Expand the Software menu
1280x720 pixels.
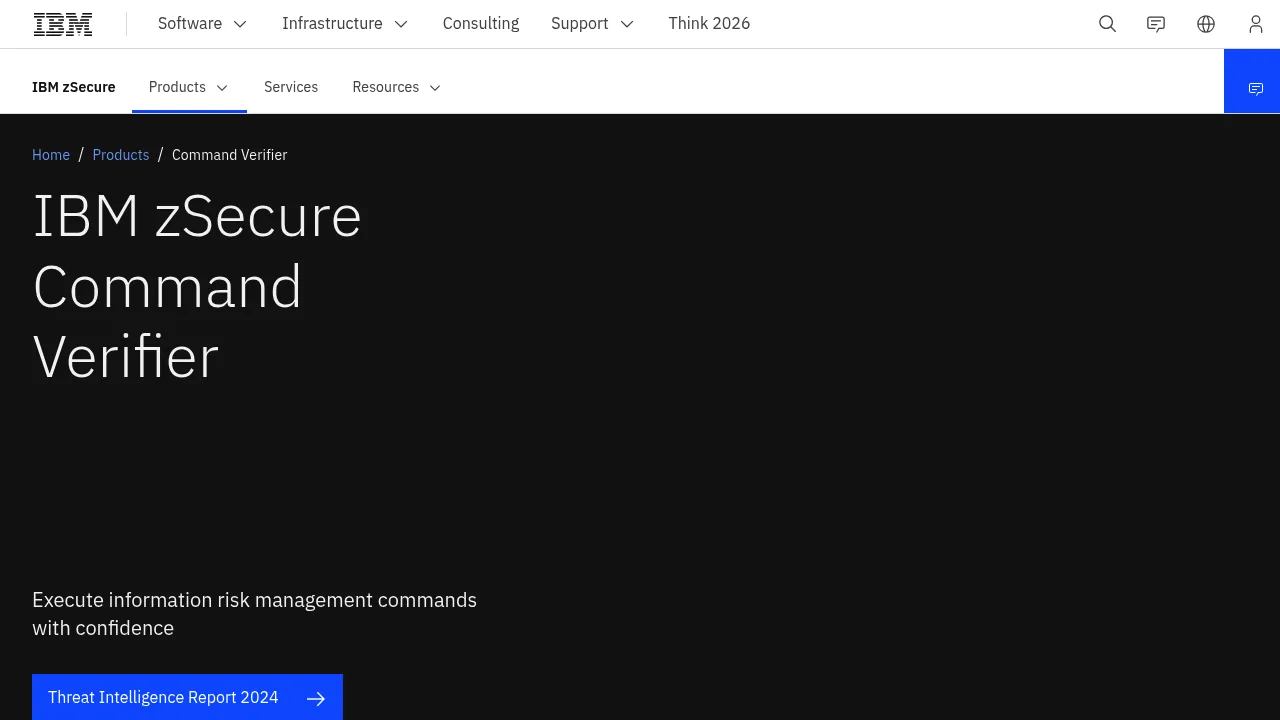click(x=202, y=24)
